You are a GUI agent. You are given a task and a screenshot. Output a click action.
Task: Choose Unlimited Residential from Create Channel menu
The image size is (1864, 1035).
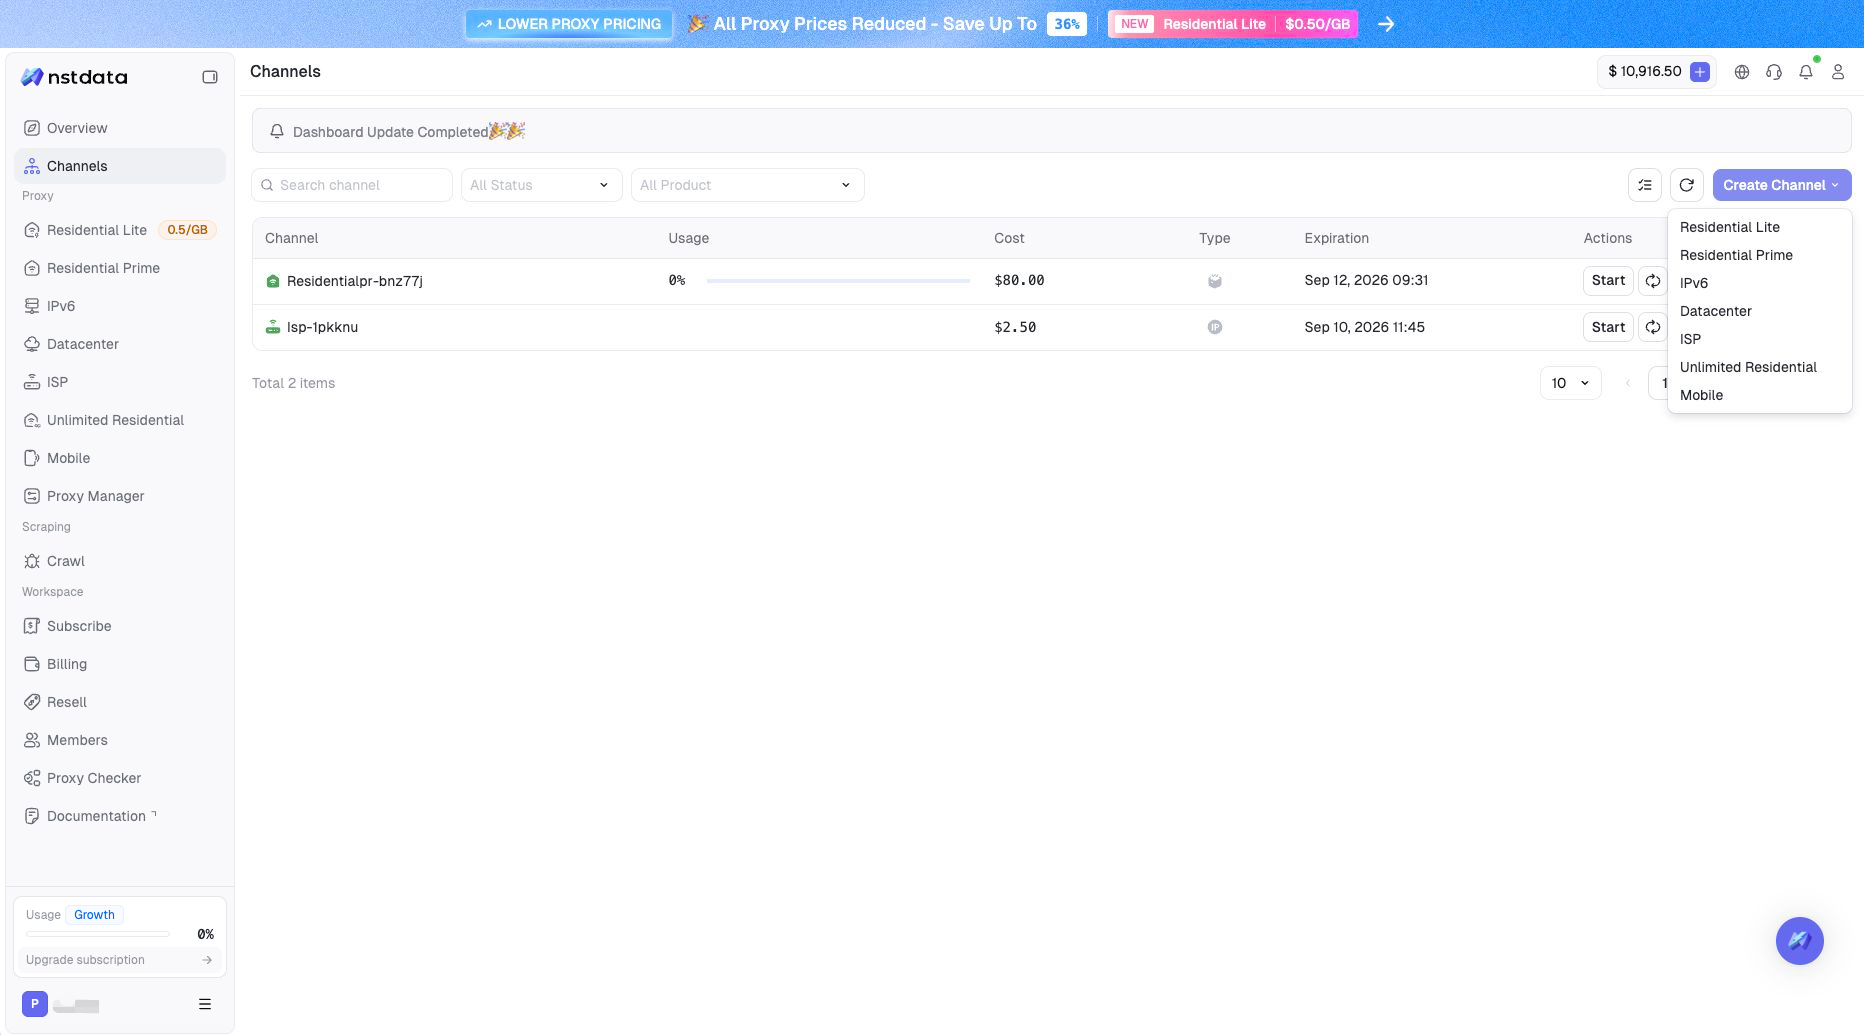1760,367
